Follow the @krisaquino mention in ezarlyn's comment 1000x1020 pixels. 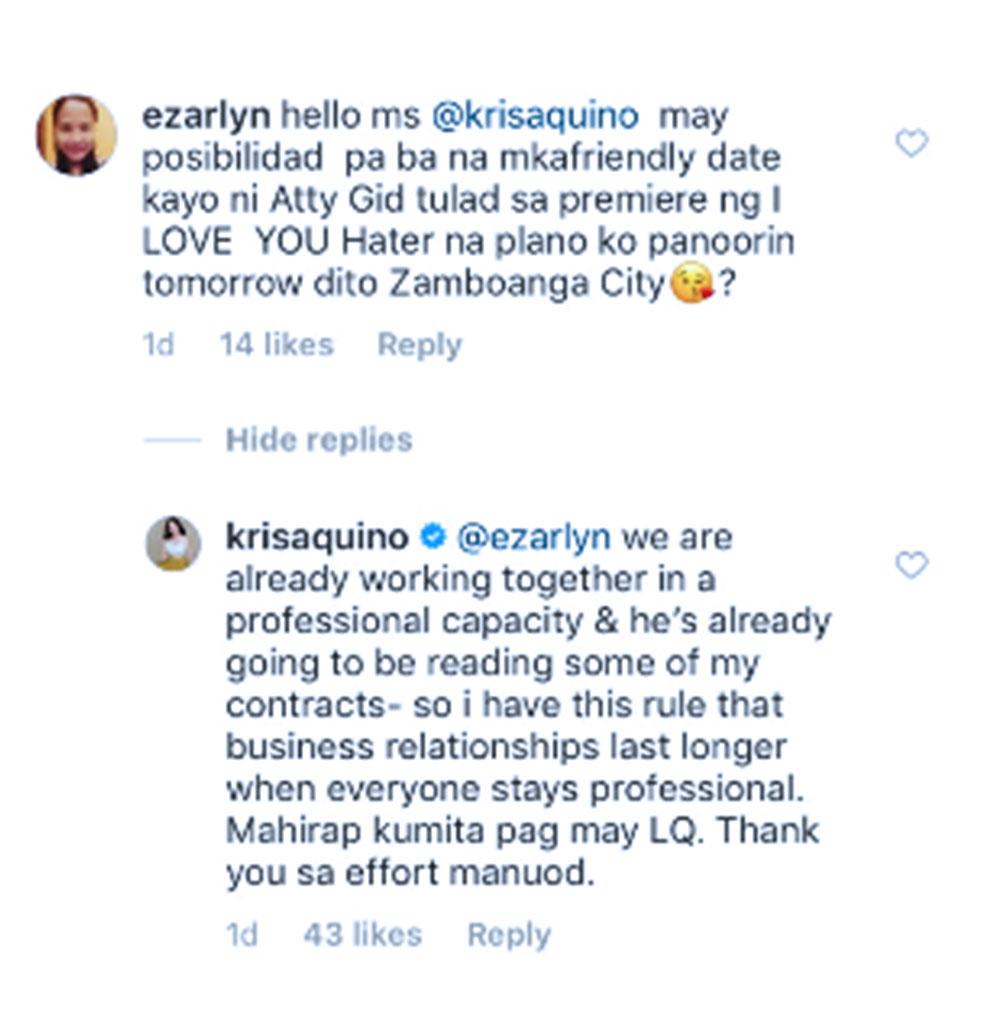(535, 116)
